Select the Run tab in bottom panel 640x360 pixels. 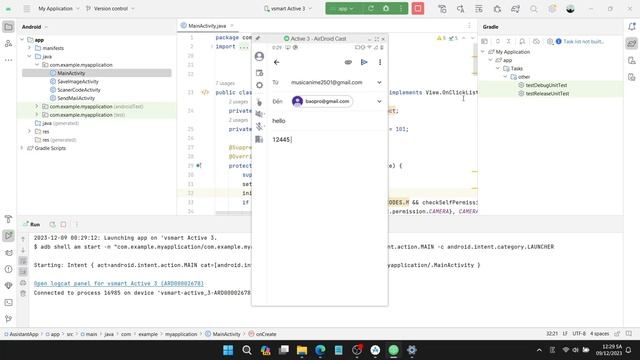[x=32, y=224]
